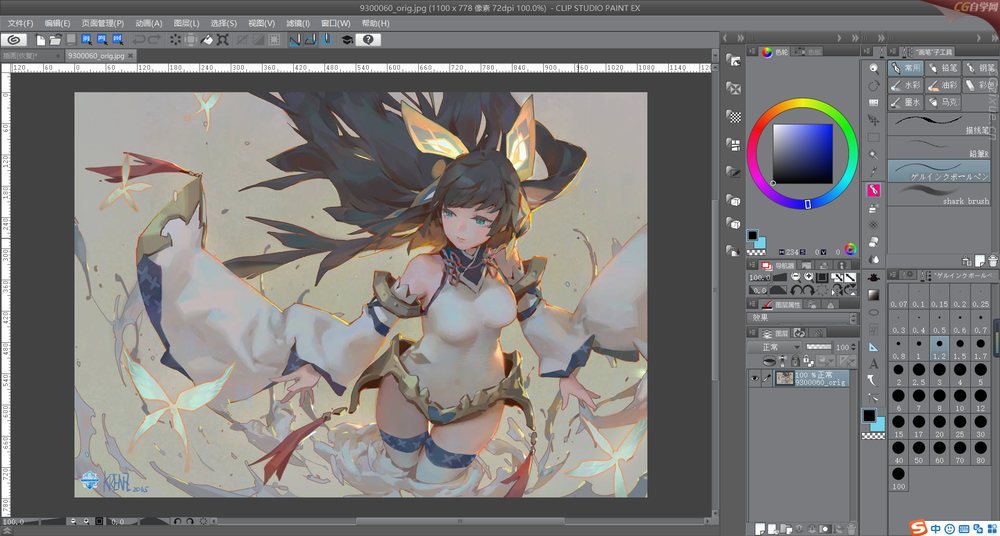Click the paint bucket fill icon in toolbar
This screenshot has width=1000, height=536.
click(x=207, y=40)
